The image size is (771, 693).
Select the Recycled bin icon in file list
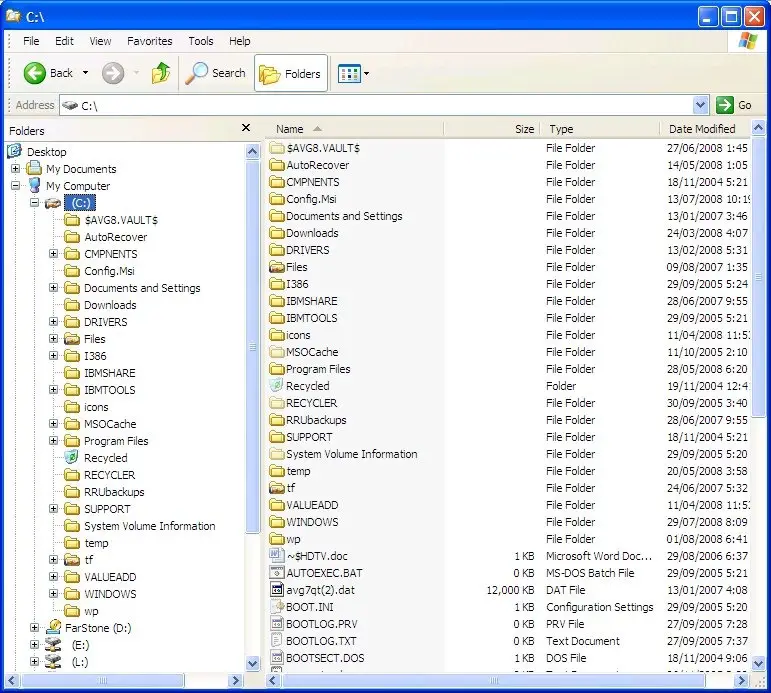(x=277, y=386)
